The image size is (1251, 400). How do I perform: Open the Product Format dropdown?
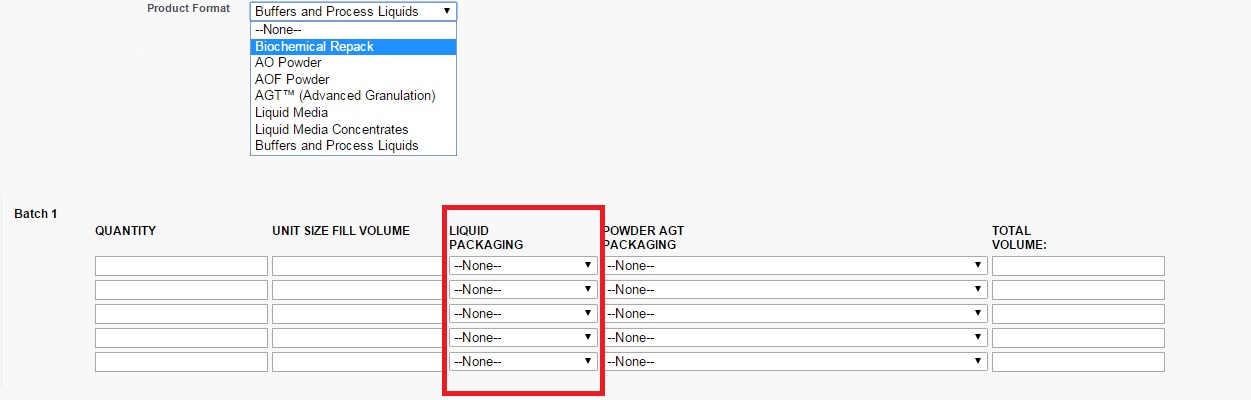(x=353, y=12)
